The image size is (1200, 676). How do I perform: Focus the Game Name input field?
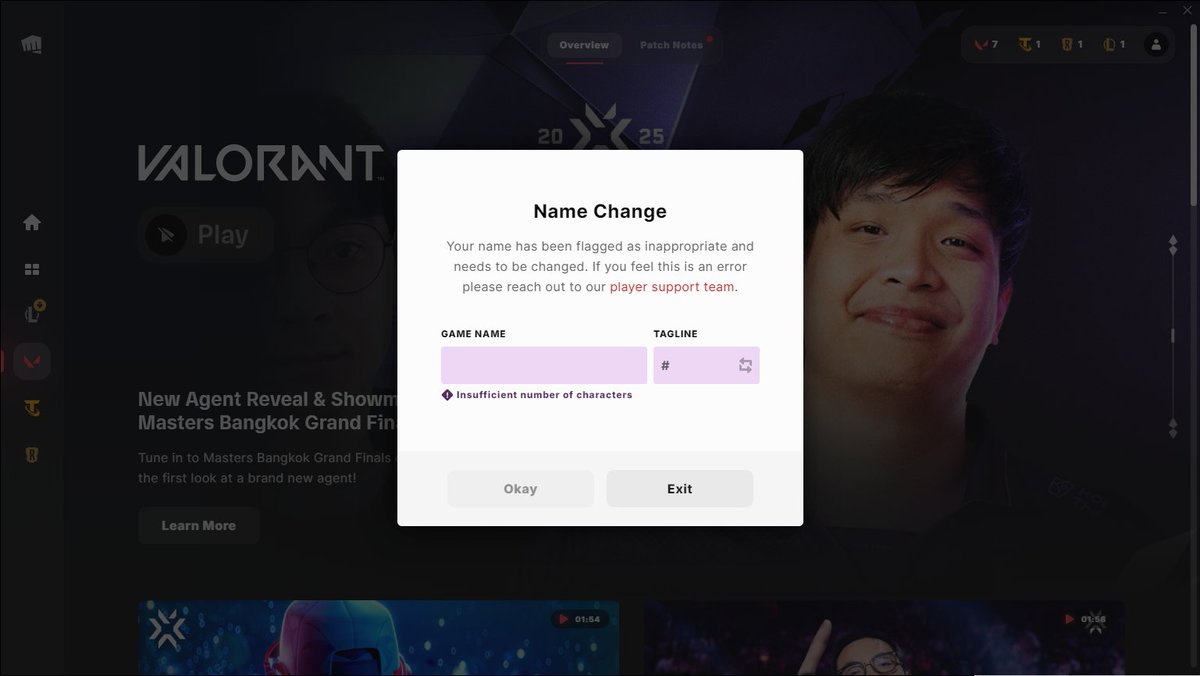(x=544, y=365)
